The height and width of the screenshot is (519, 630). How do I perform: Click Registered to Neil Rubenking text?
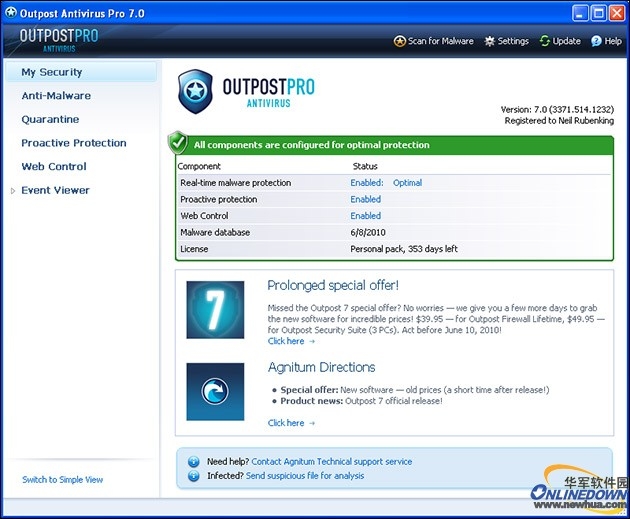pyautogui.click(x=559, y=121)
